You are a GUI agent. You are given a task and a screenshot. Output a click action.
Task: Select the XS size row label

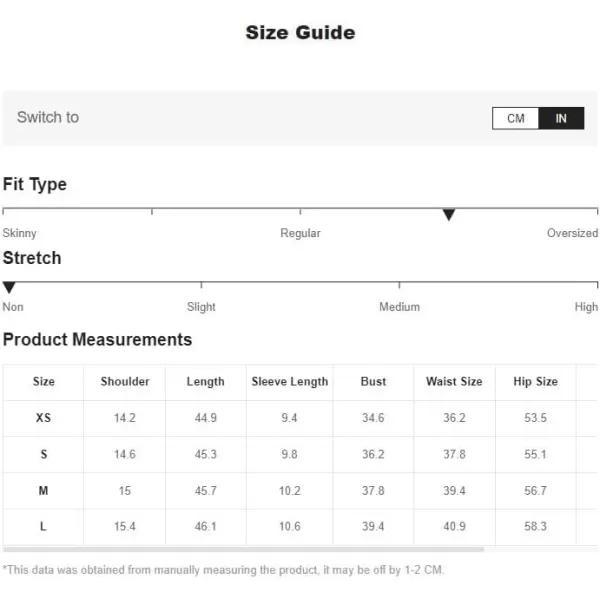43,417
